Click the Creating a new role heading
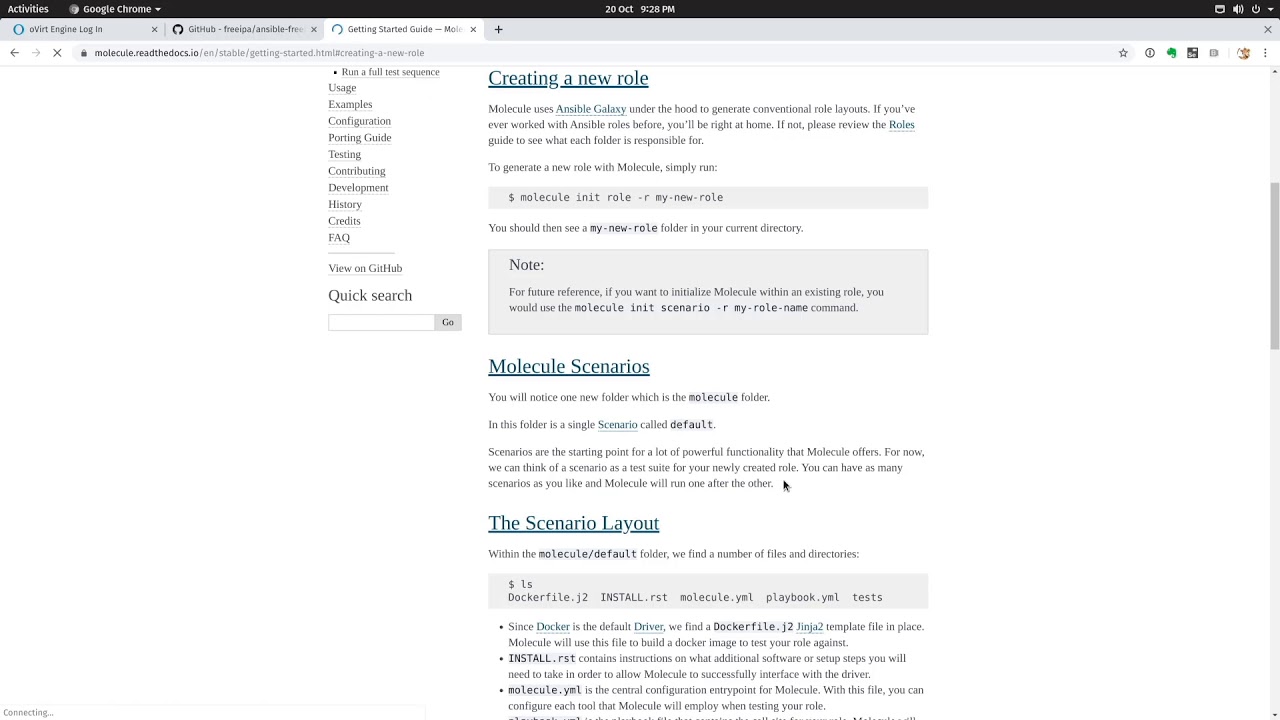The height and width of the screenshot is (720, 1280). tap(568, 78)
